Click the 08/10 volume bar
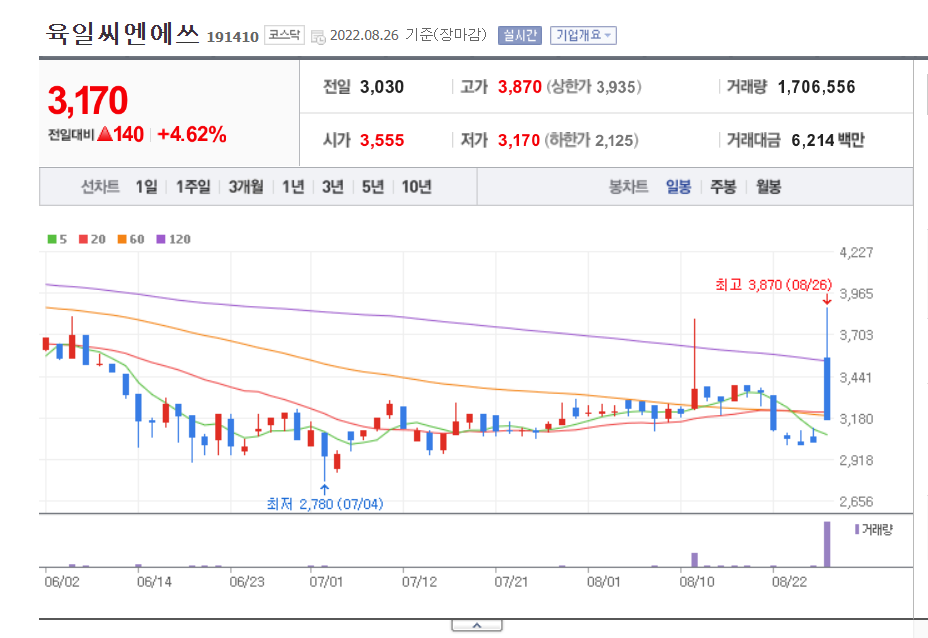Viewport: 928px width, 638px height. click(x=695, y=560)
